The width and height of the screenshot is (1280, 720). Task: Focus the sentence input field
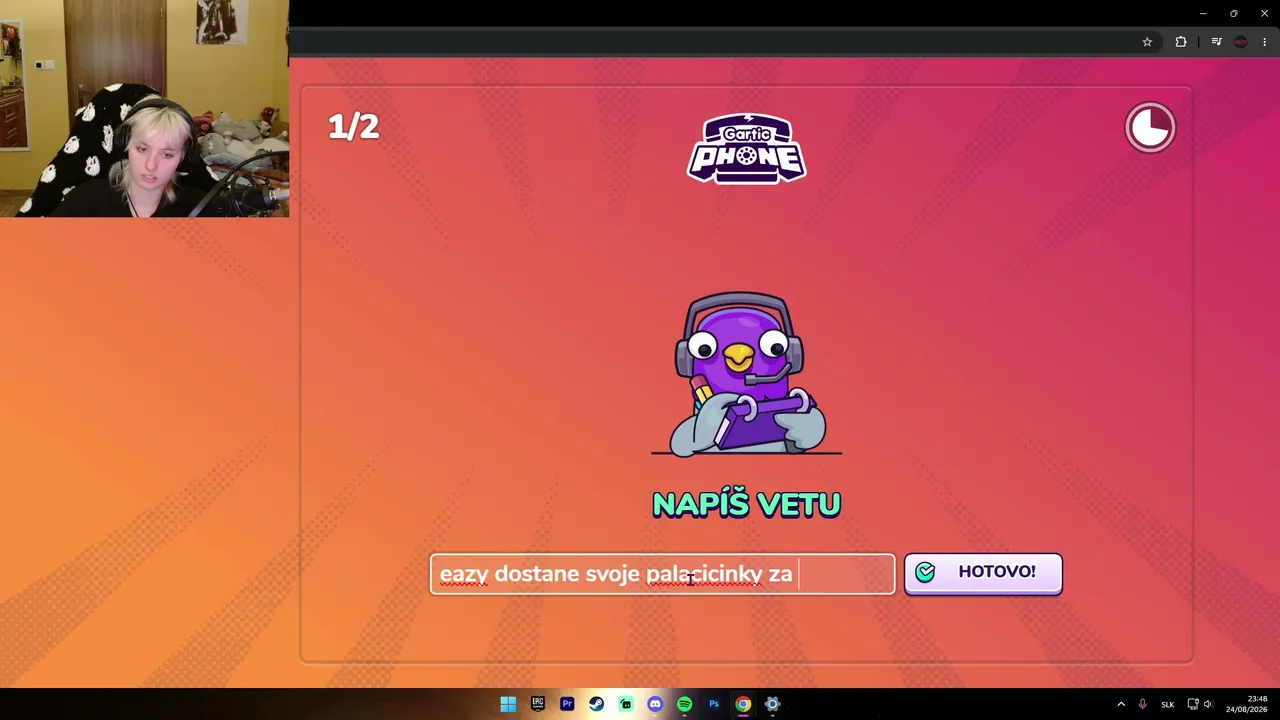662,574
